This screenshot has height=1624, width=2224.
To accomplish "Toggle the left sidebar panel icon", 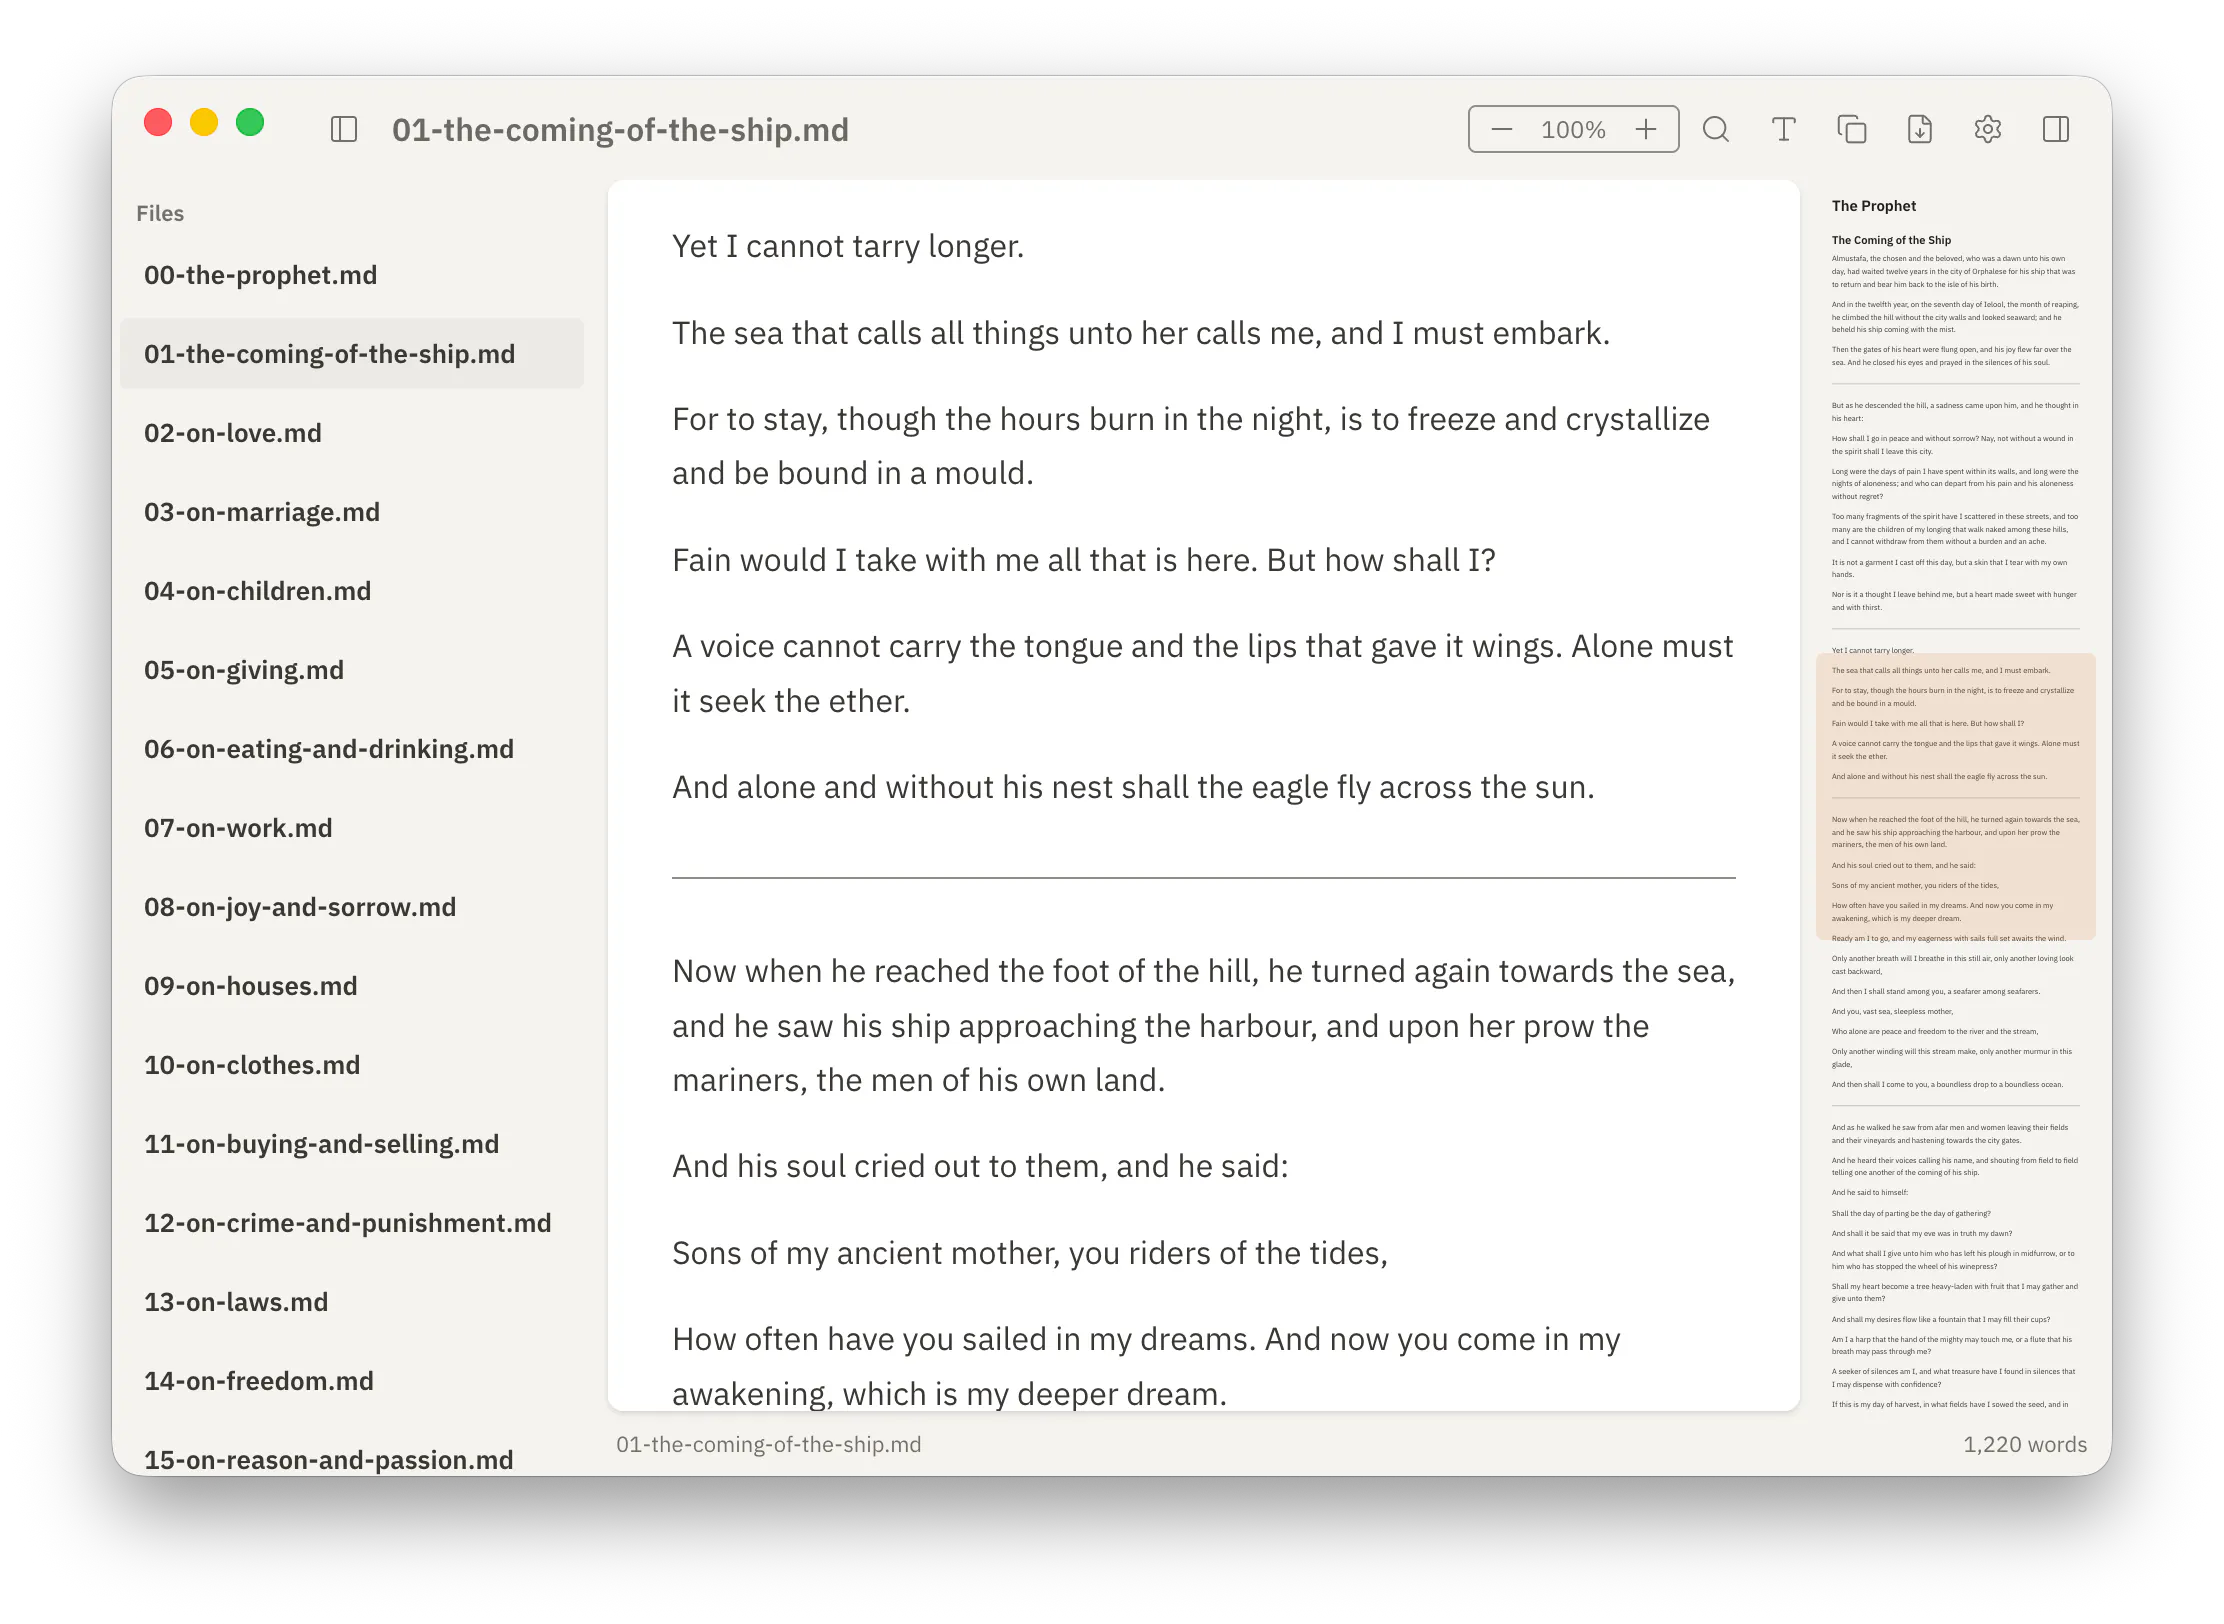I will 344,129.
